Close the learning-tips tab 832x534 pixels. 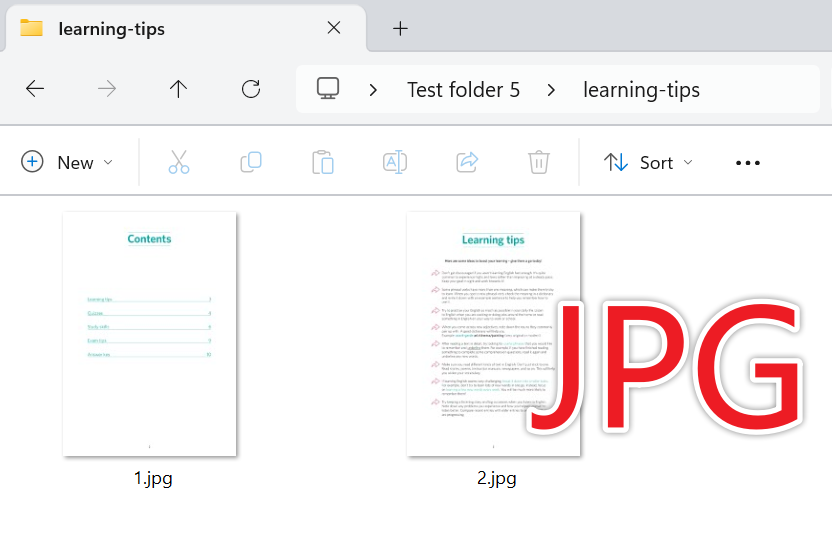point(334,28)
